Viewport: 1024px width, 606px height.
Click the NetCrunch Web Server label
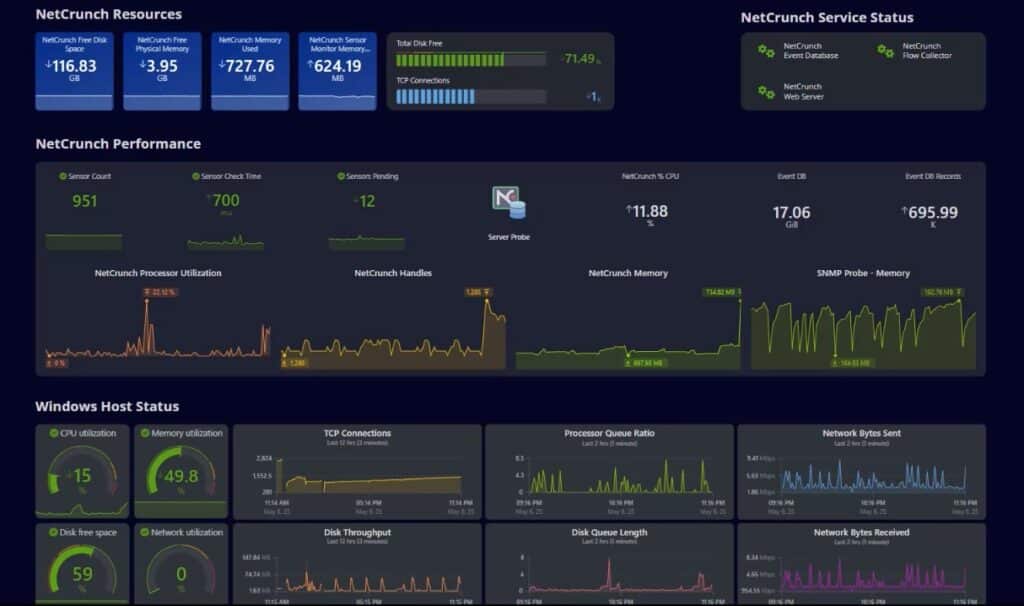(803, 91)
